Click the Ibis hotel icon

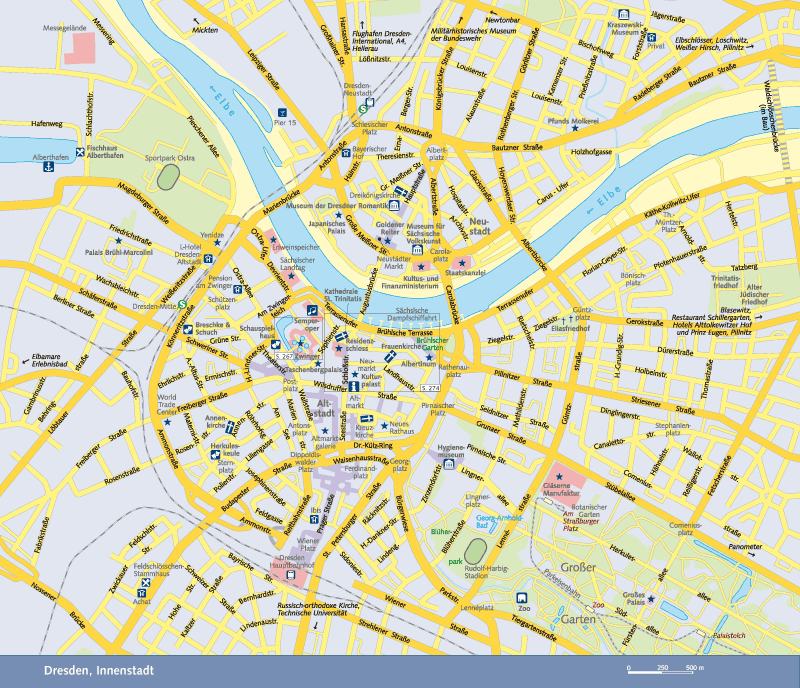pos(314,523)
